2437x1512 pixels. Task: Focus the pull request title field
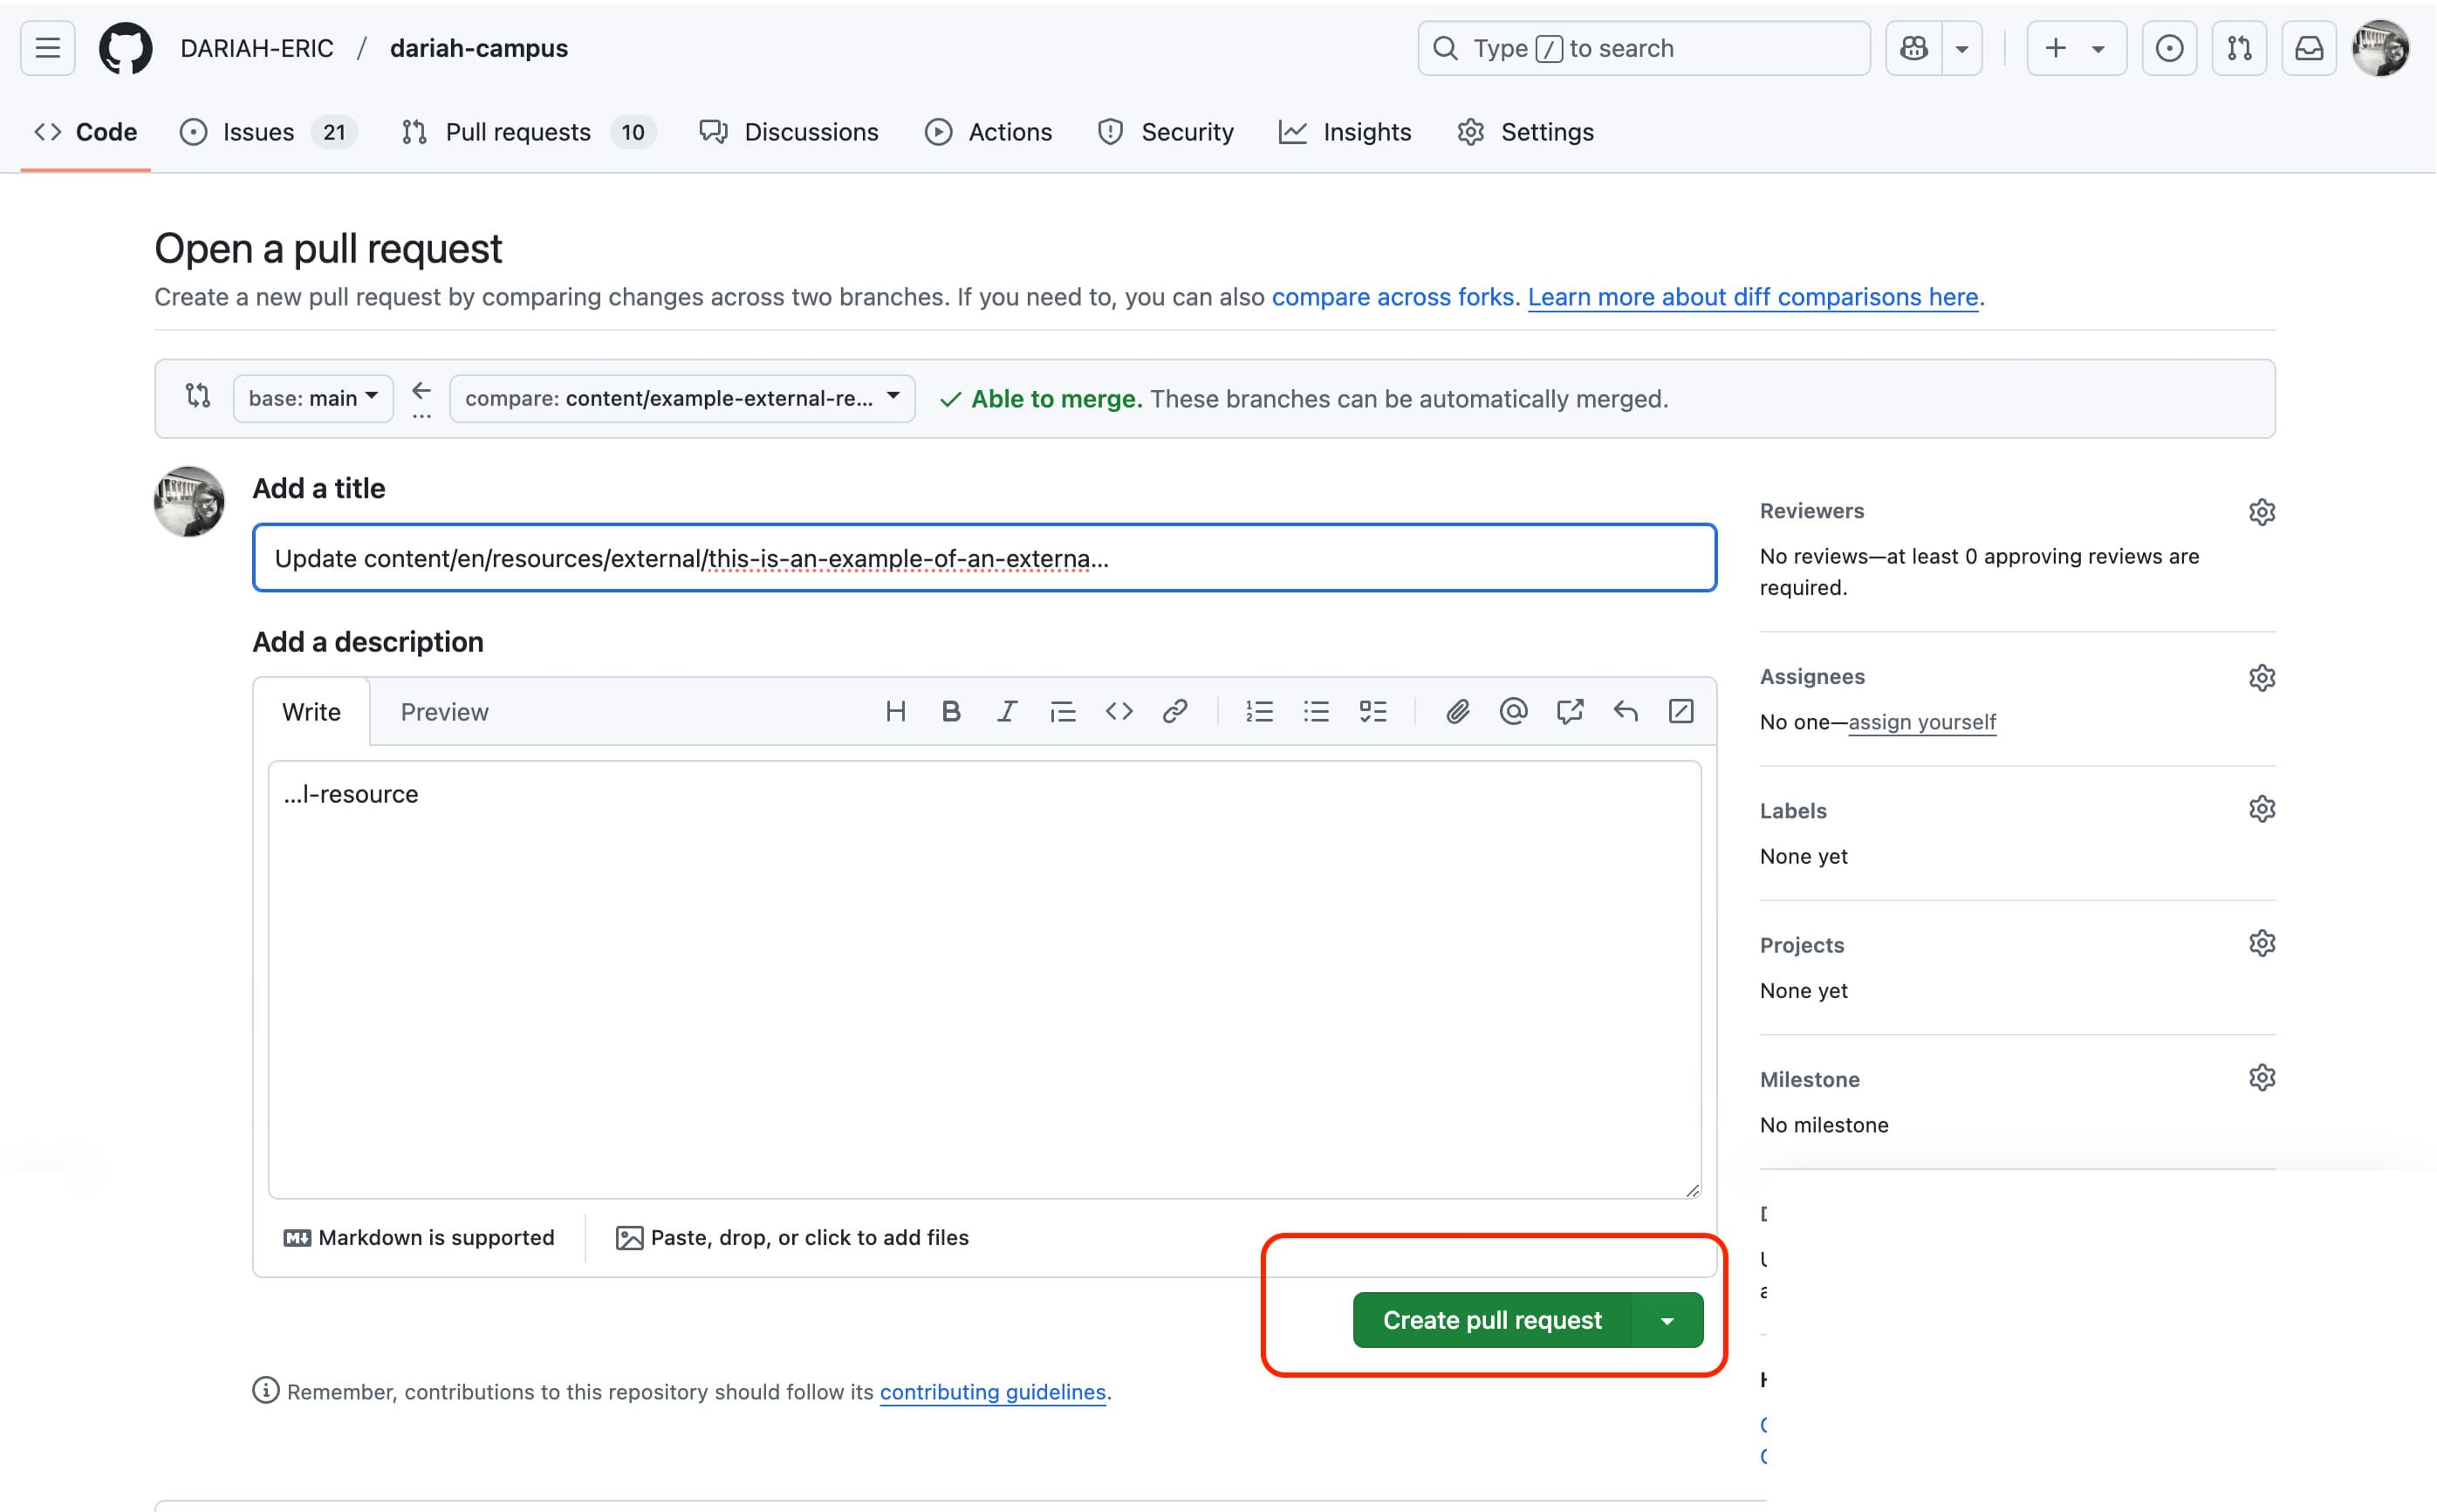(984, 558)
